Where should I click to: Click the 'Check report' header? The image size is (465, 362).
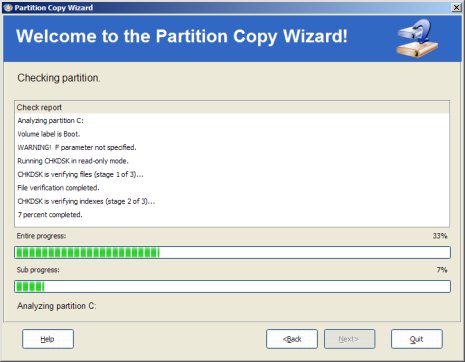click(232, 107)
